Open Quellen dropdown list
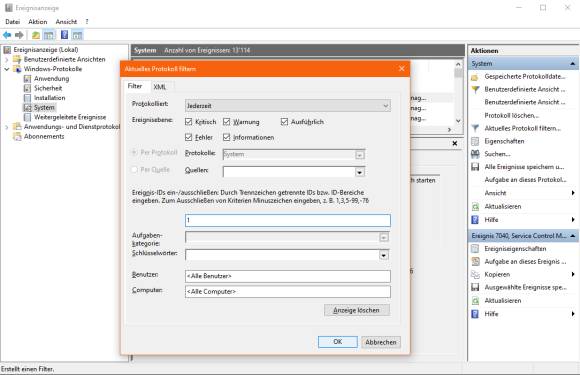 click(x=360, y=172)
